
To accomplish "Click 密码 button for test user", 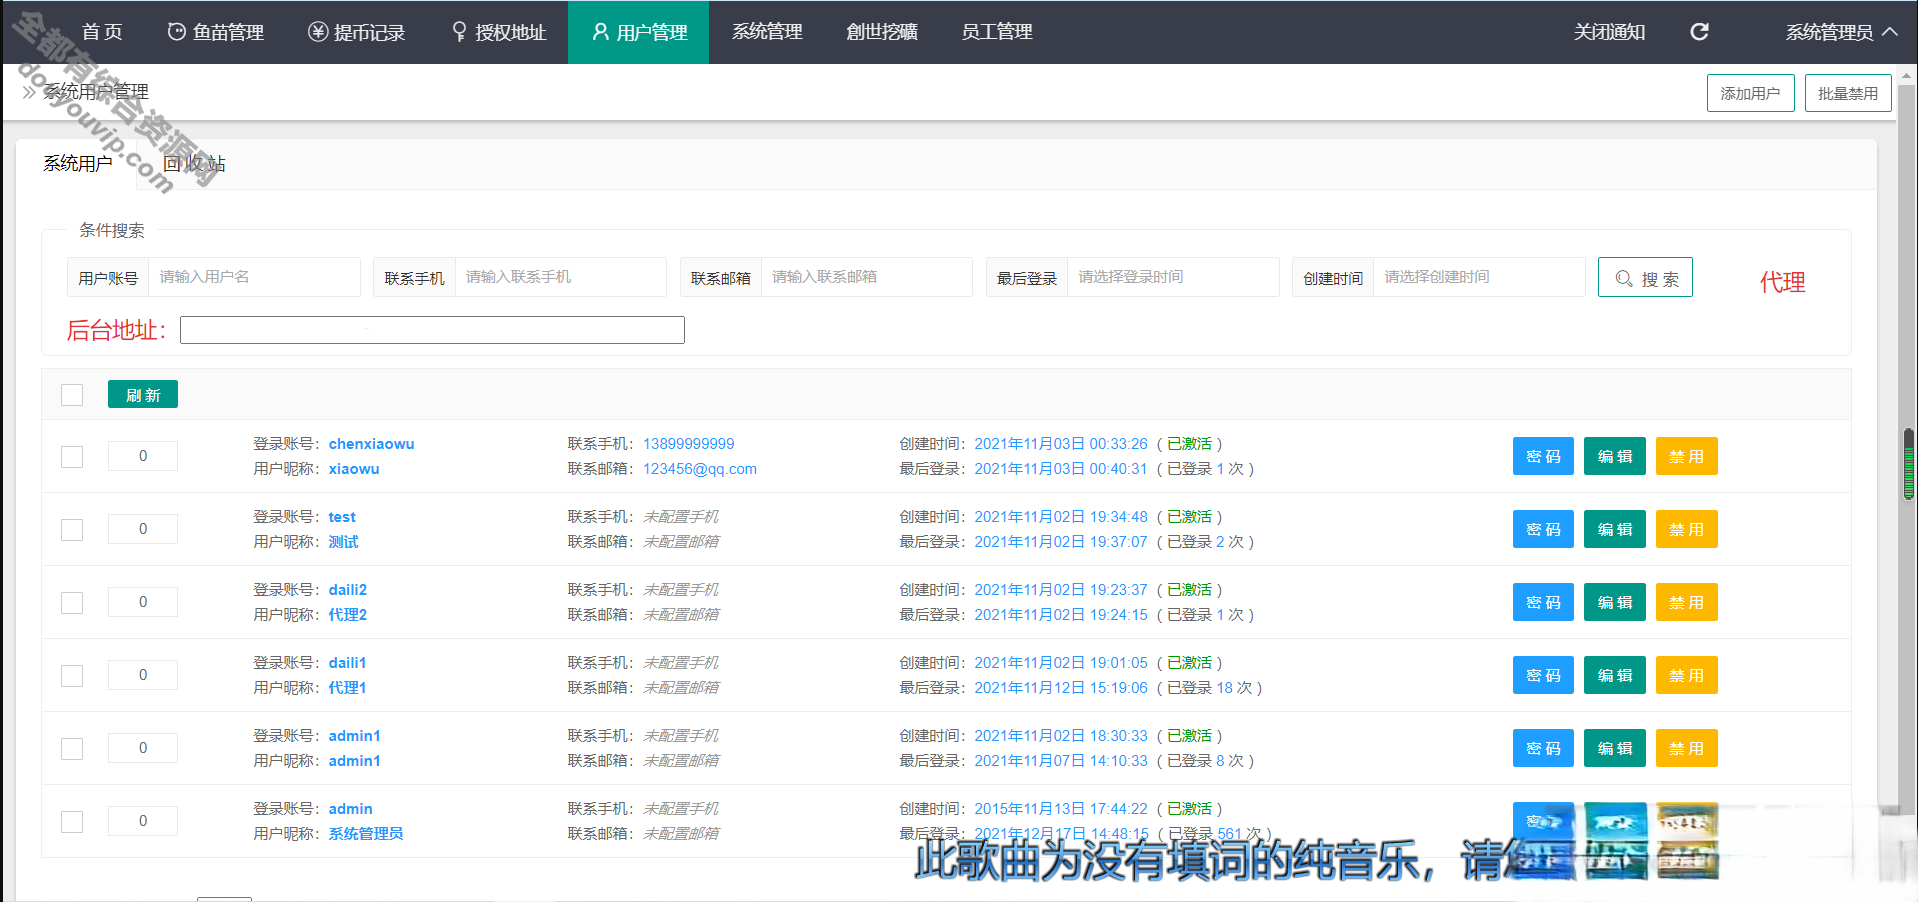I will click(1543, 529).
